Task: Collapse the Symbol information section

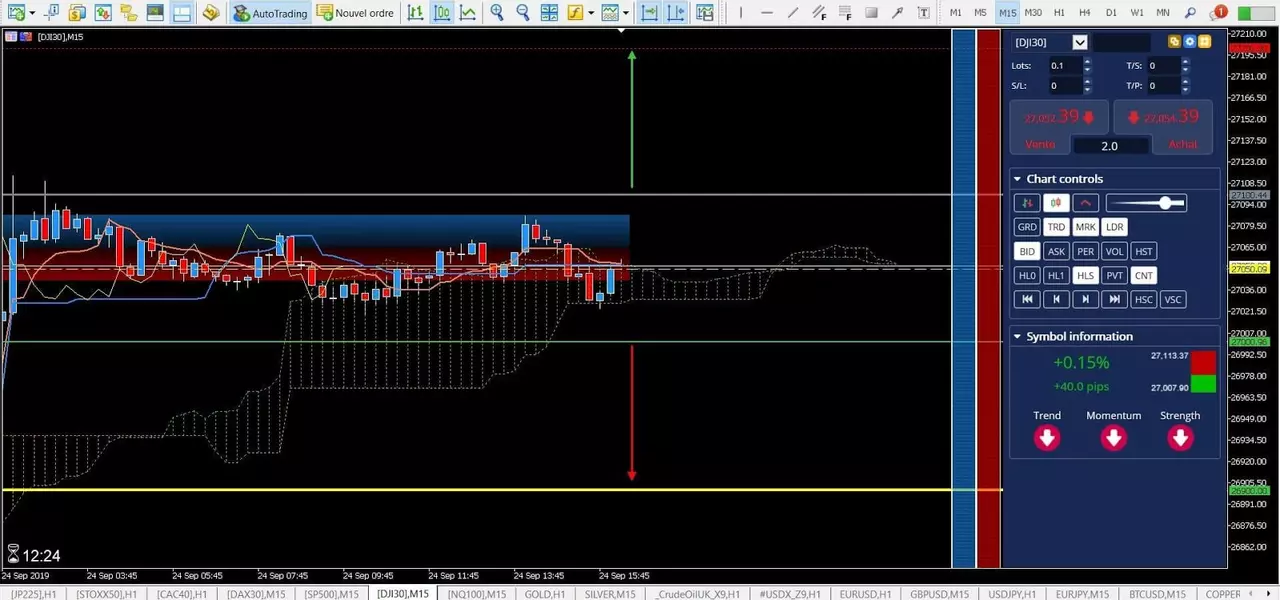Action: pos(1017,337)
